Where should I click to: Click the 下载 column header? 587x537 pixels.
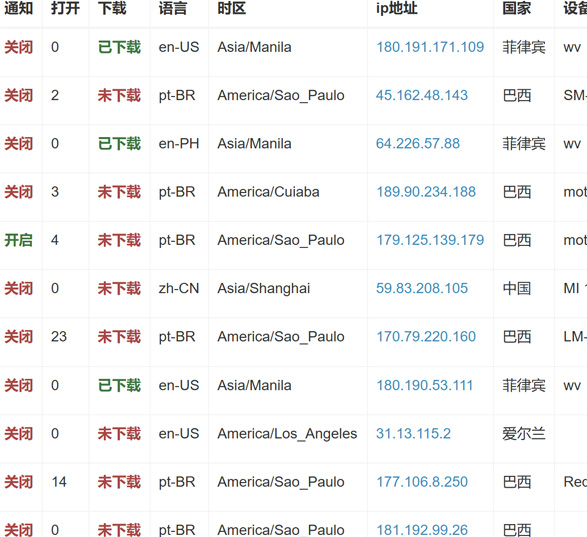pos(112,8)
